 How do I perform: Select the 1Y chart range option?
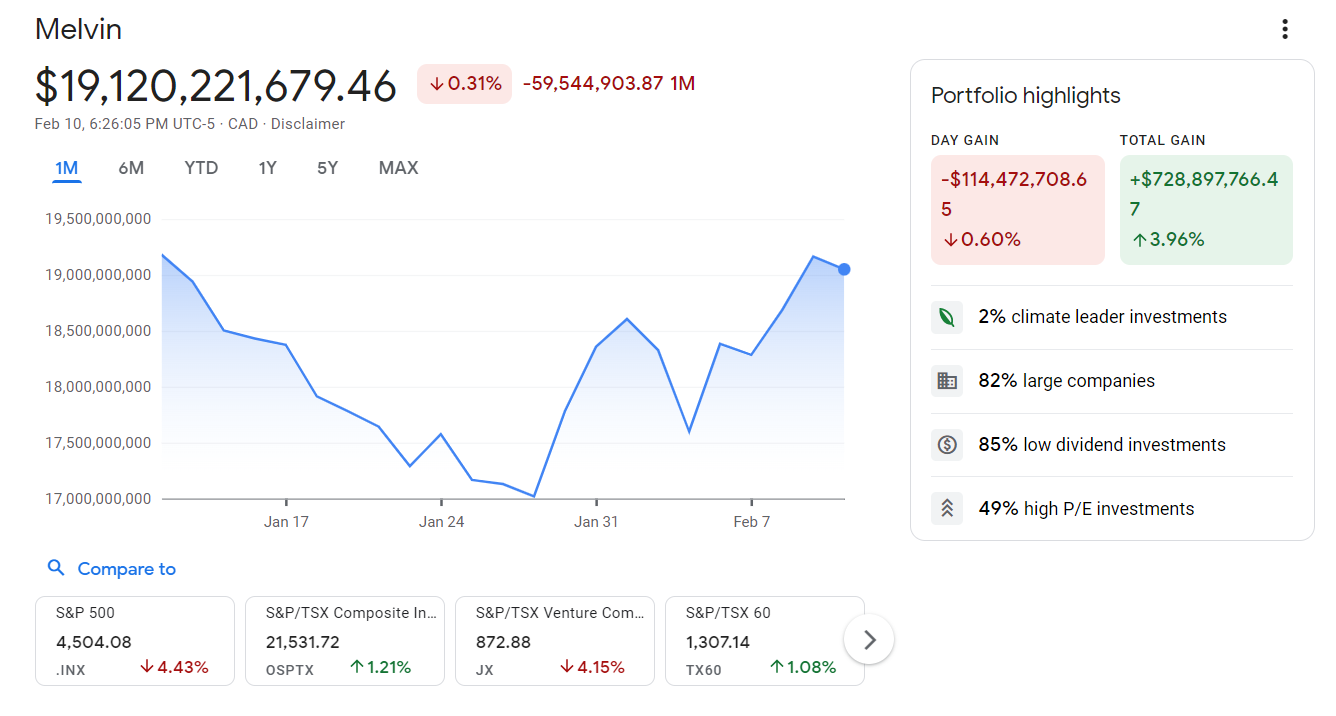[267, 167]
